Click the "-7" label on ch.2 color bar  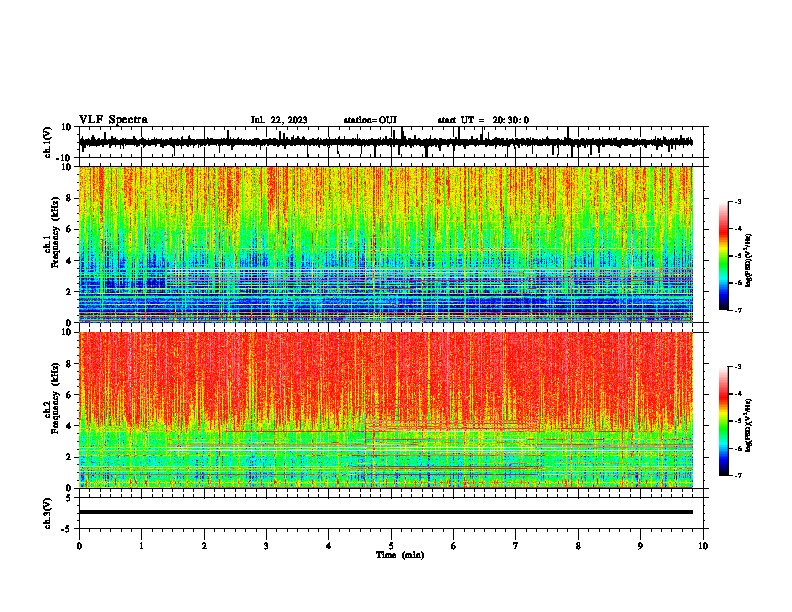click(x=738, y=475)
